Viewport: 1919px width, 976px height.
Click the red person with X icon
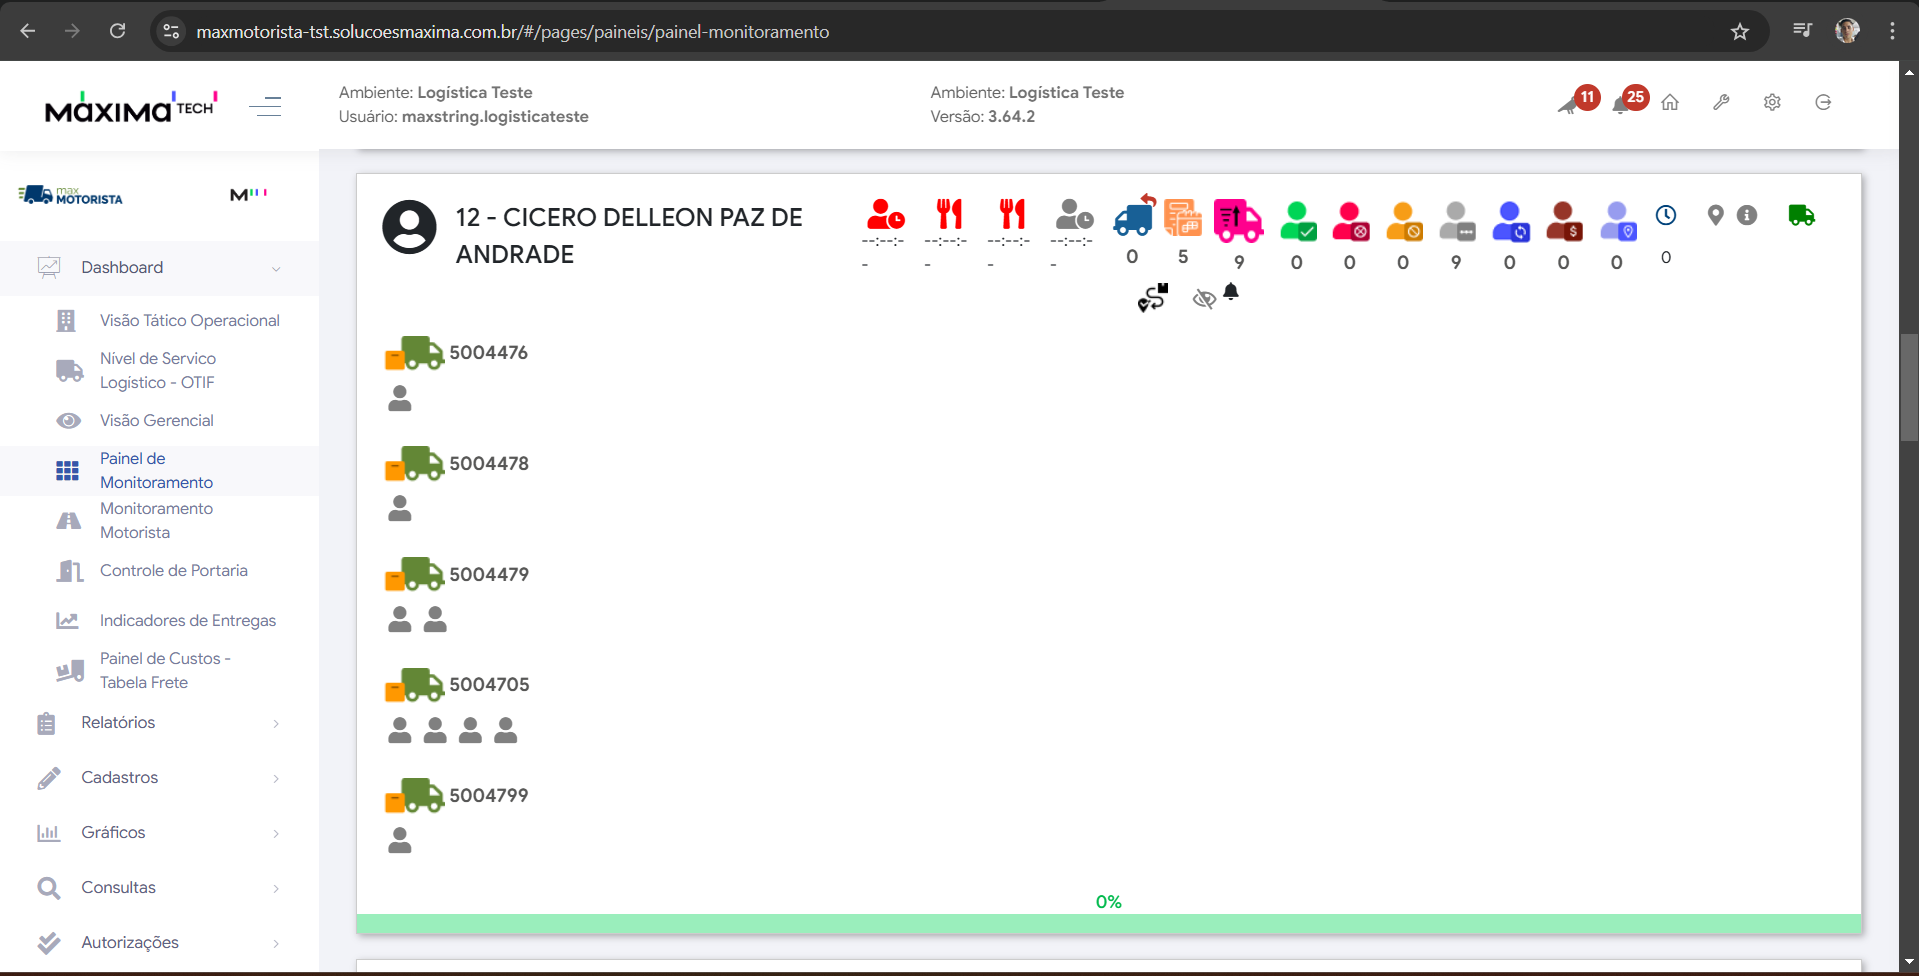click(1351, 221)
